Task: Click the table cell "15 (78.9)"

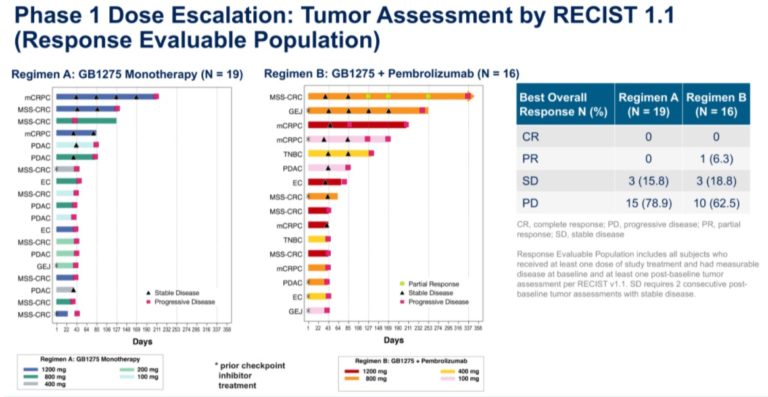Action: (648, 203)
